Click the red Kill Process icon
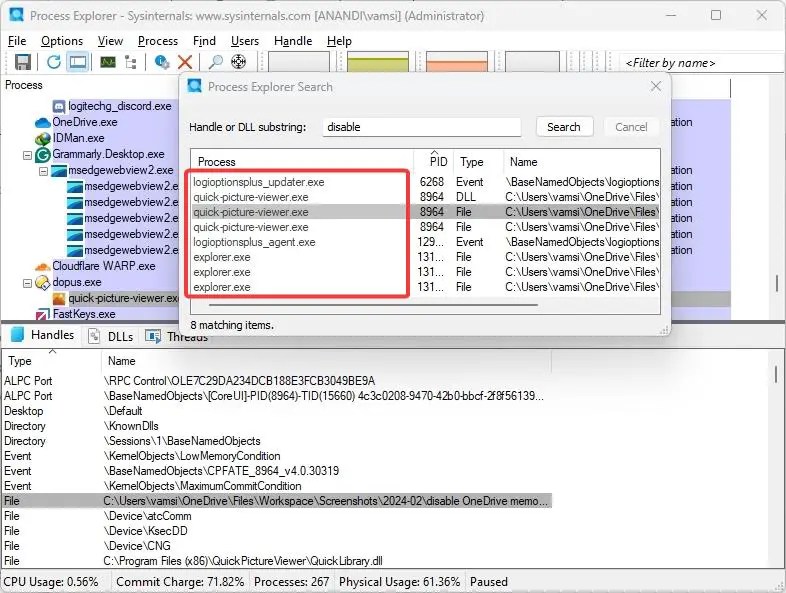The image size is (786, 593). (x=185, y=62)
